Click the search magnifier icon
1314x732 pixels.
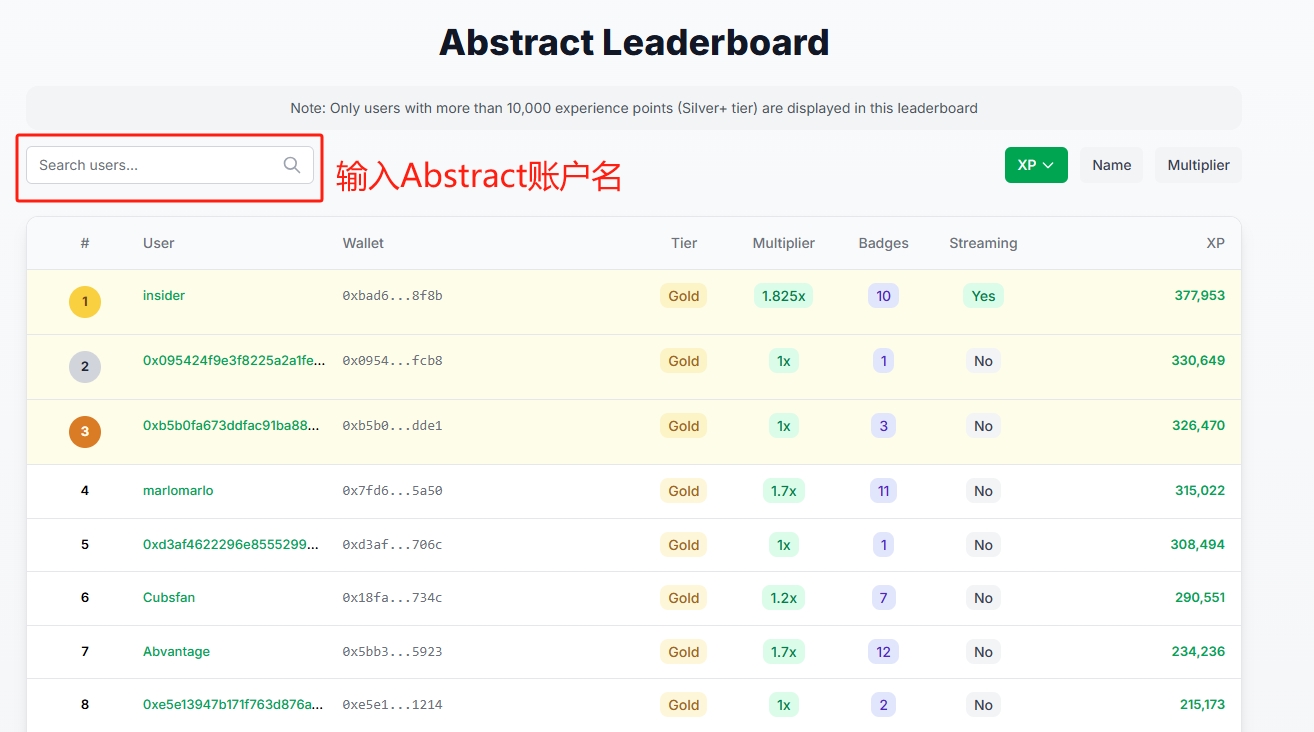coord(292,165)
